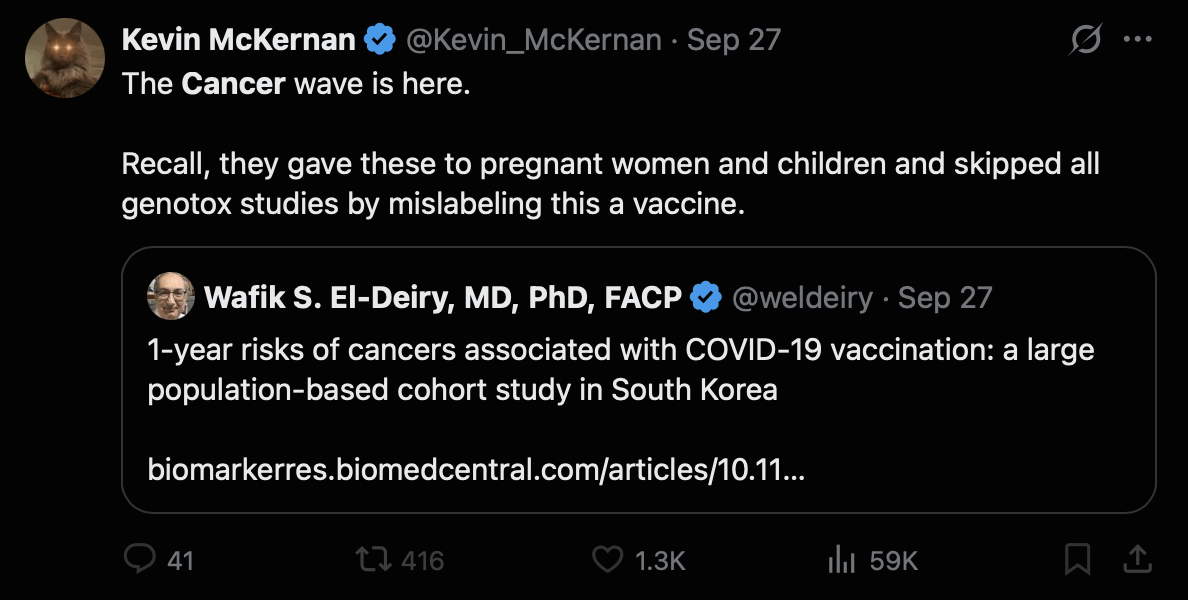Open Wafik El-Deiry's small avatar
This screenshot has height=600, width=1188.
pyautogui.click(x=171, y=297)
